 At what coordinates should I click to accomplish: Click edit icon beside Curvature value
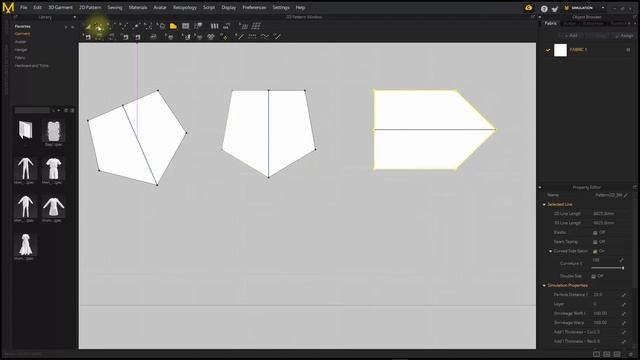621,260
